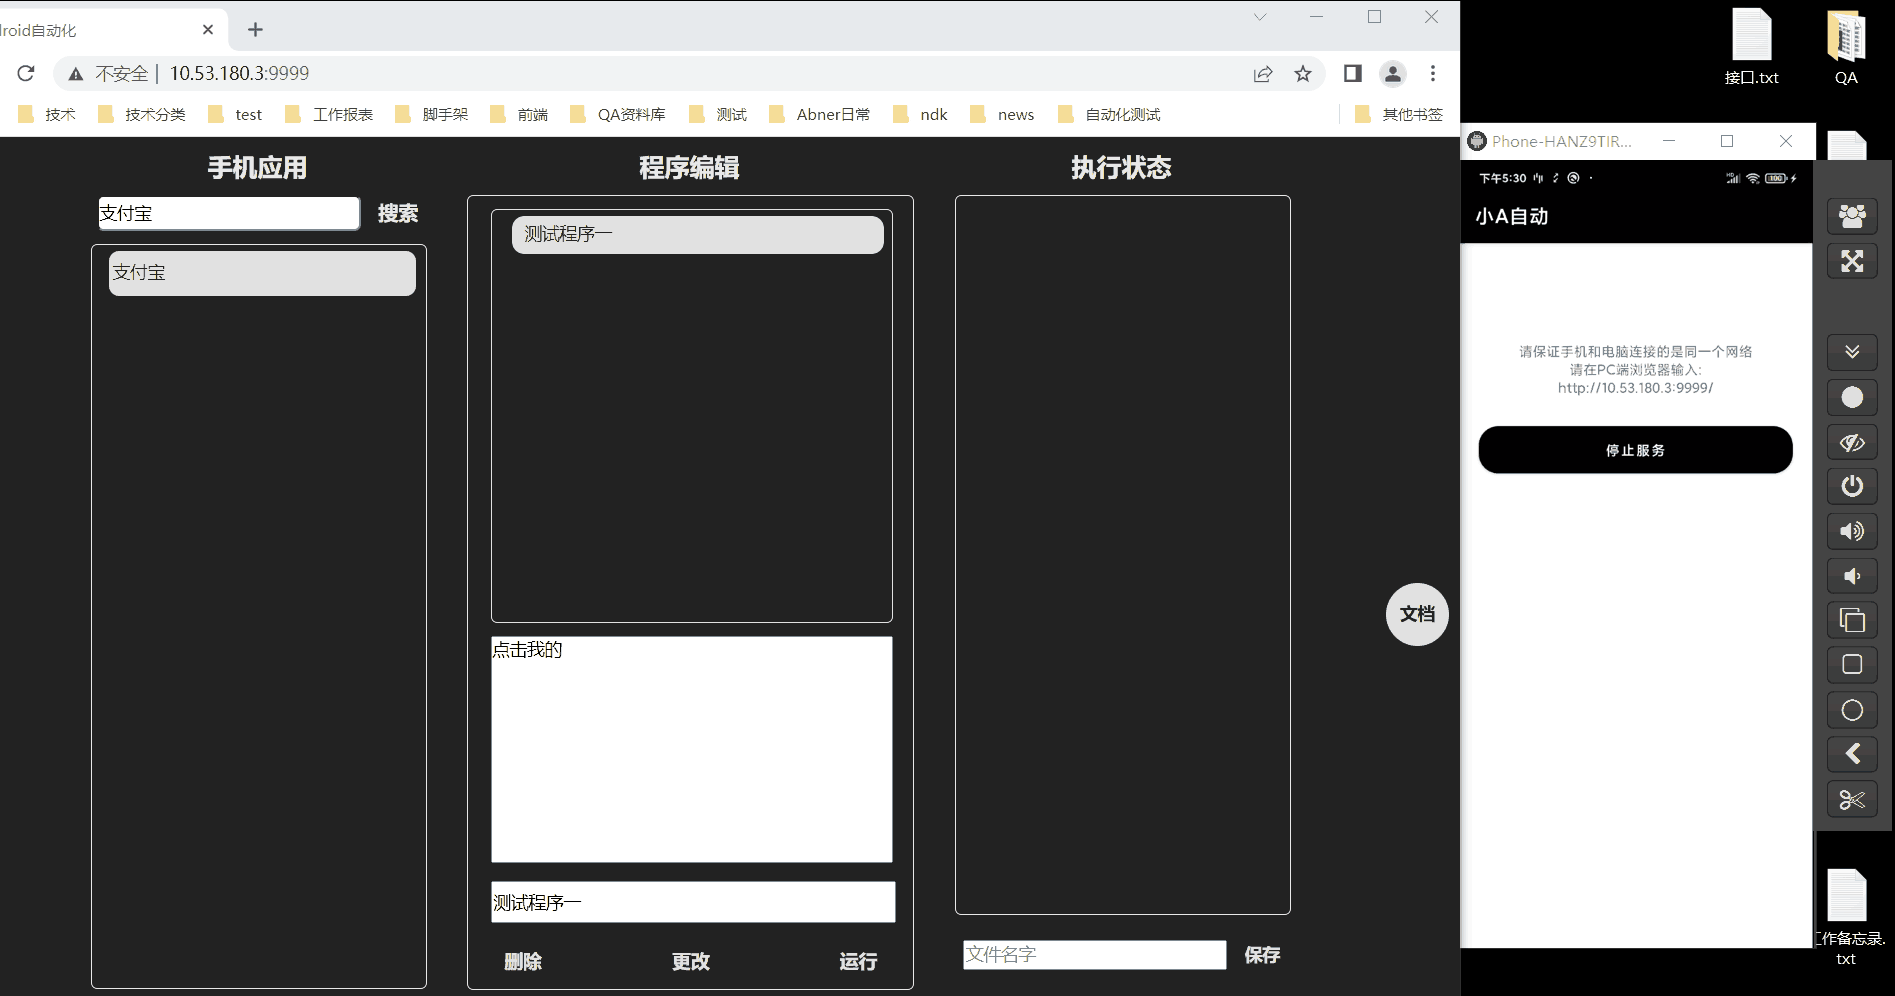The image size is (1895, 996).
Task: Open the Abner日常 bookmark folder
Action: point(820,114)
